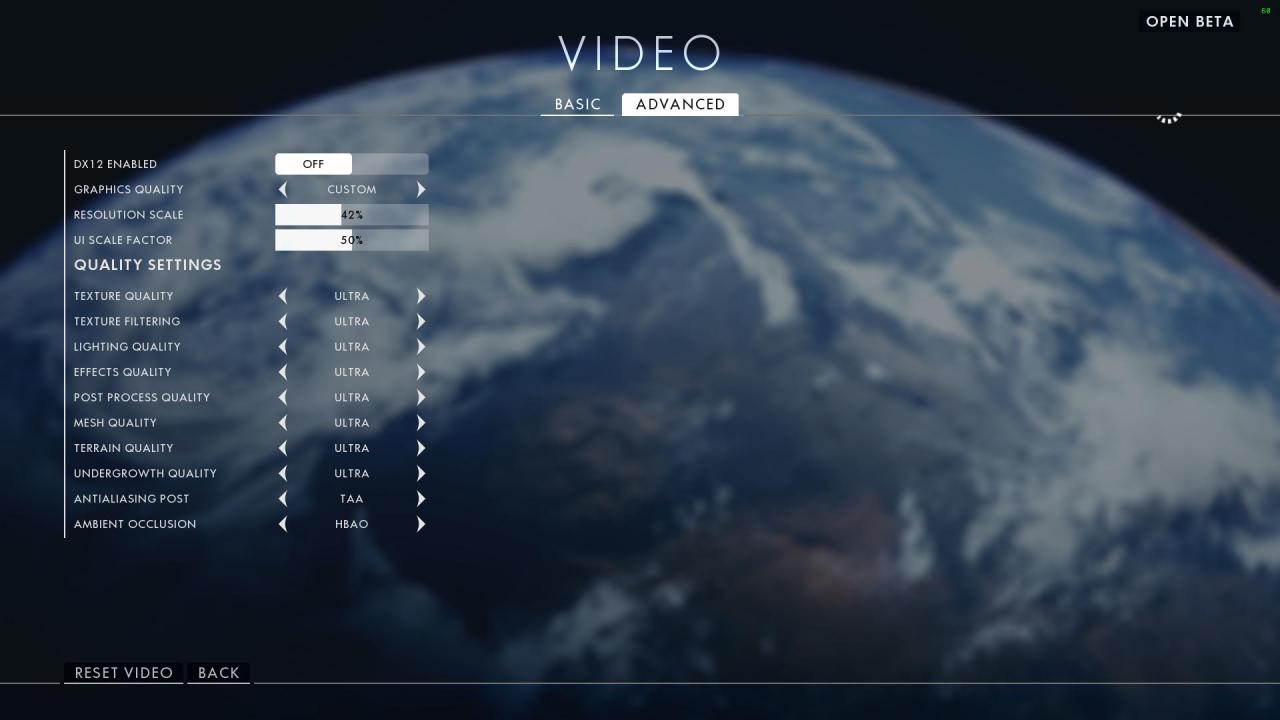Increase Lighting Quality using right arrow
The image size is (1280, 720).
[421, 347]
